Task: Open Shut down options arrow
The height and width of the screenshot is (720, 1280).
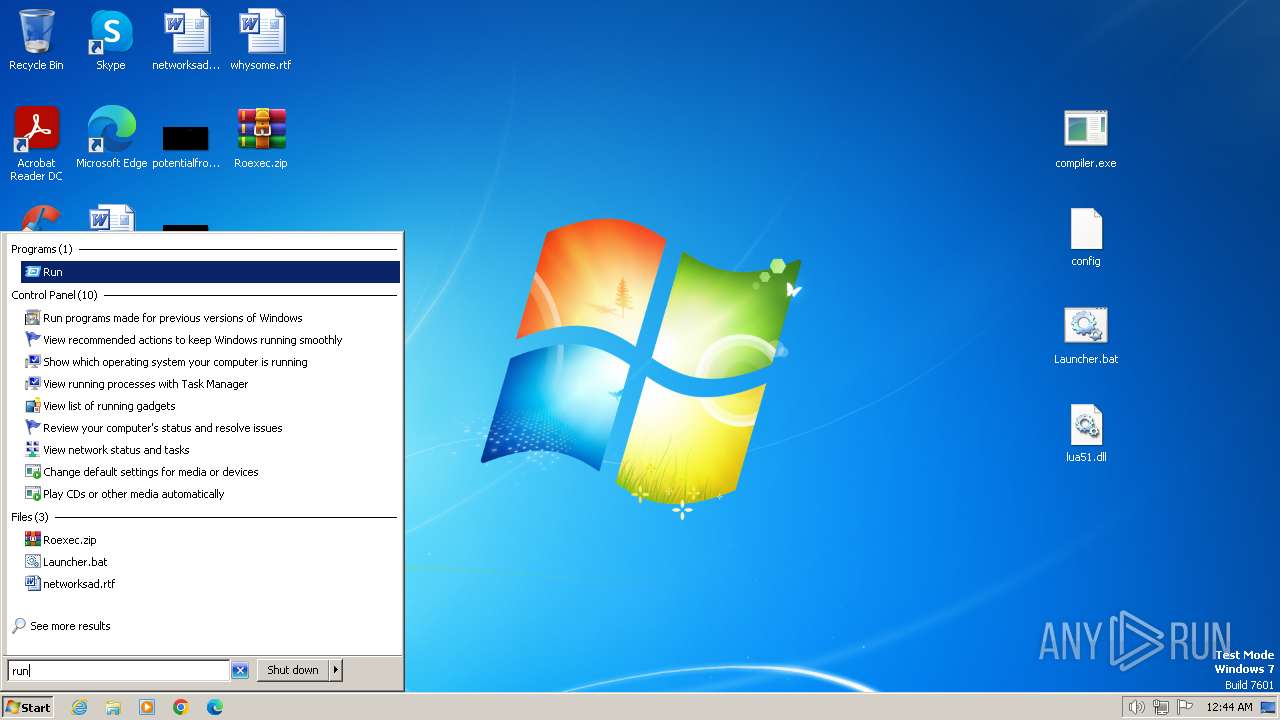Action: tap(336, 670)
